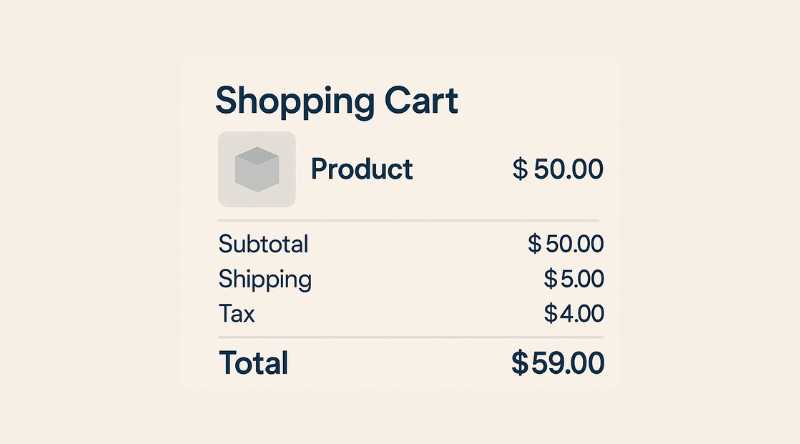Click the rounded gray frame edge around the cube

223,170
